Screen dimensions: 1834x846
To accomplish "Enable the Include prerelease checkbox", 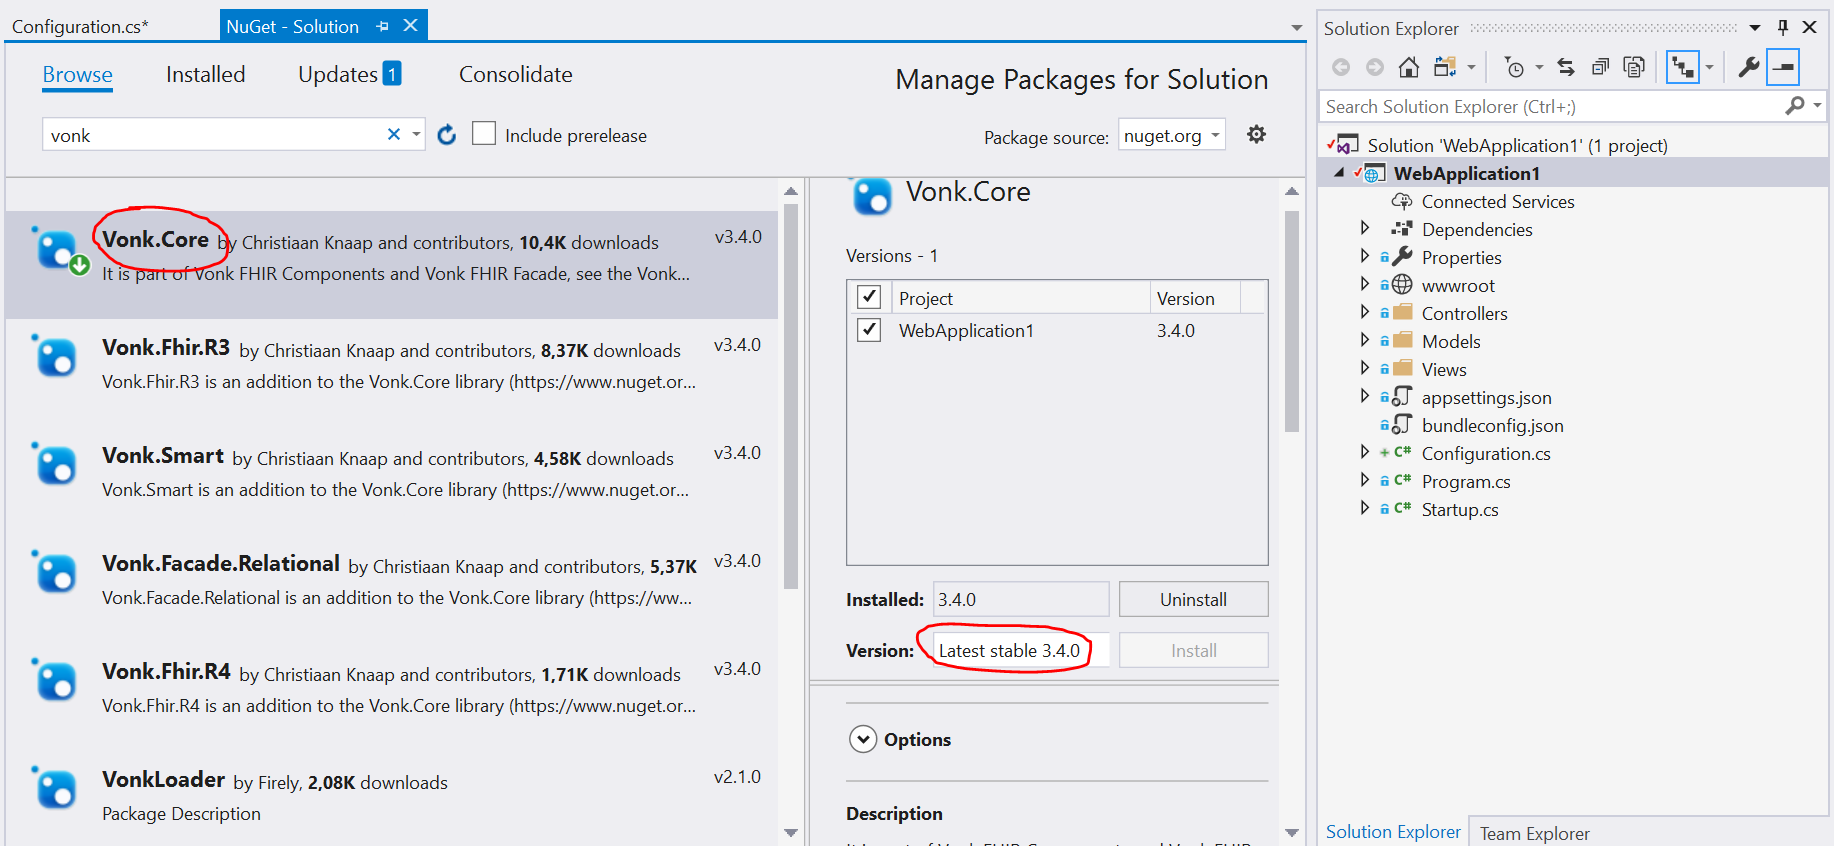I will click(484, 133).
